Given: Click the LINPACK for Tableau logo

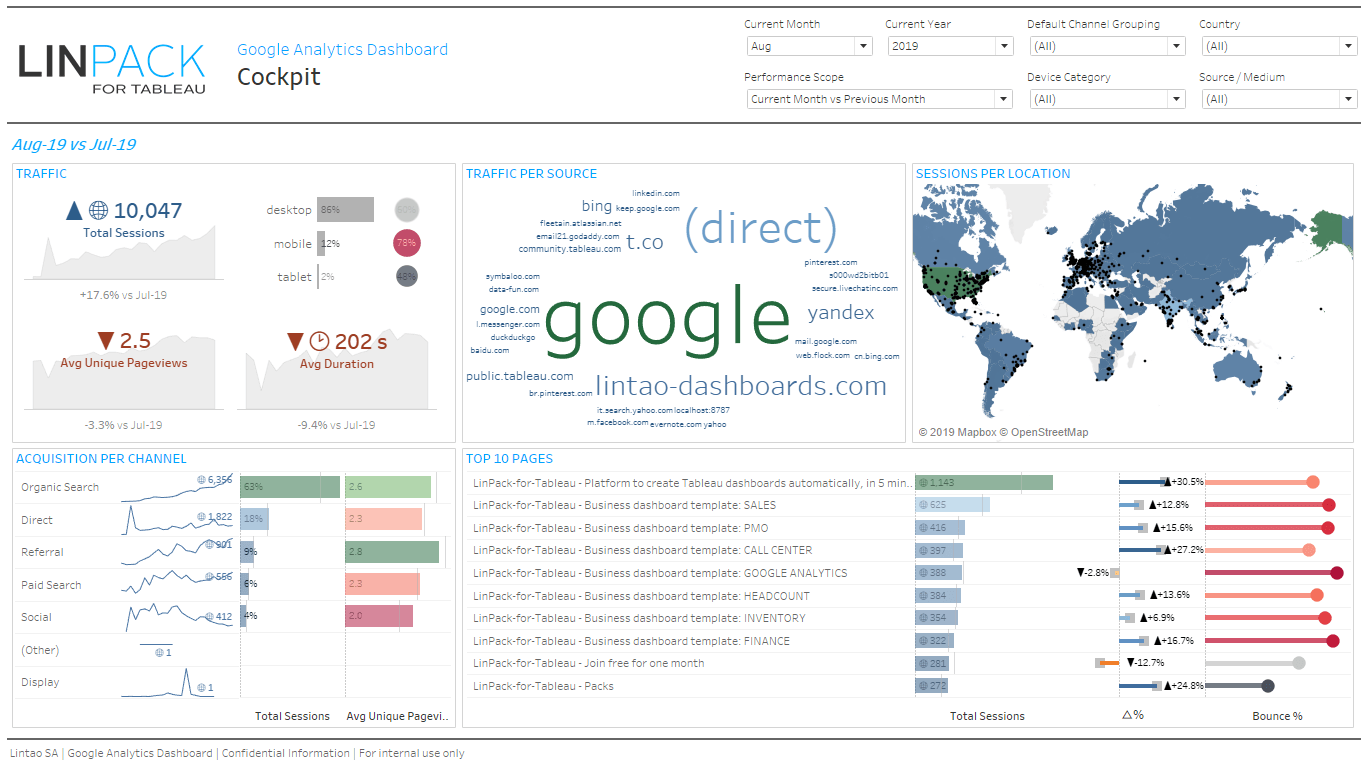Looking at the screenshot, I should tap(112, 68).
